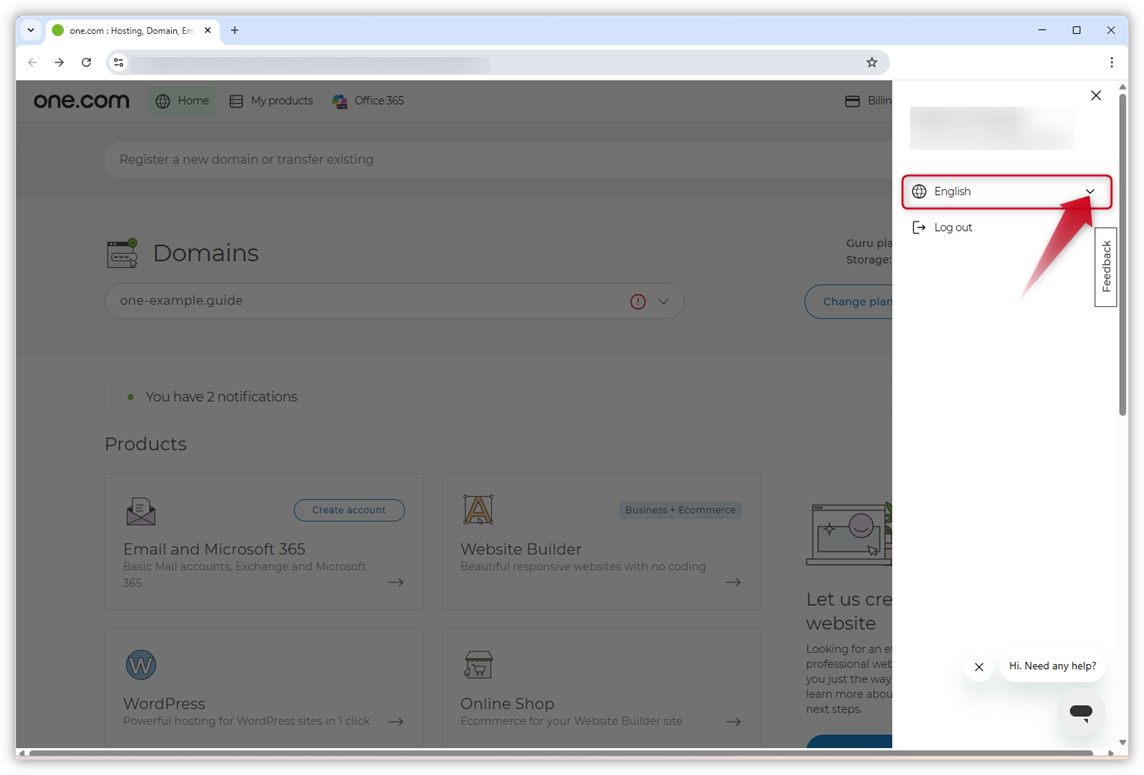Viewport: 1144px width, 775px height.
Task: Expand the English language dropdown
Action: coord(1090,191)
